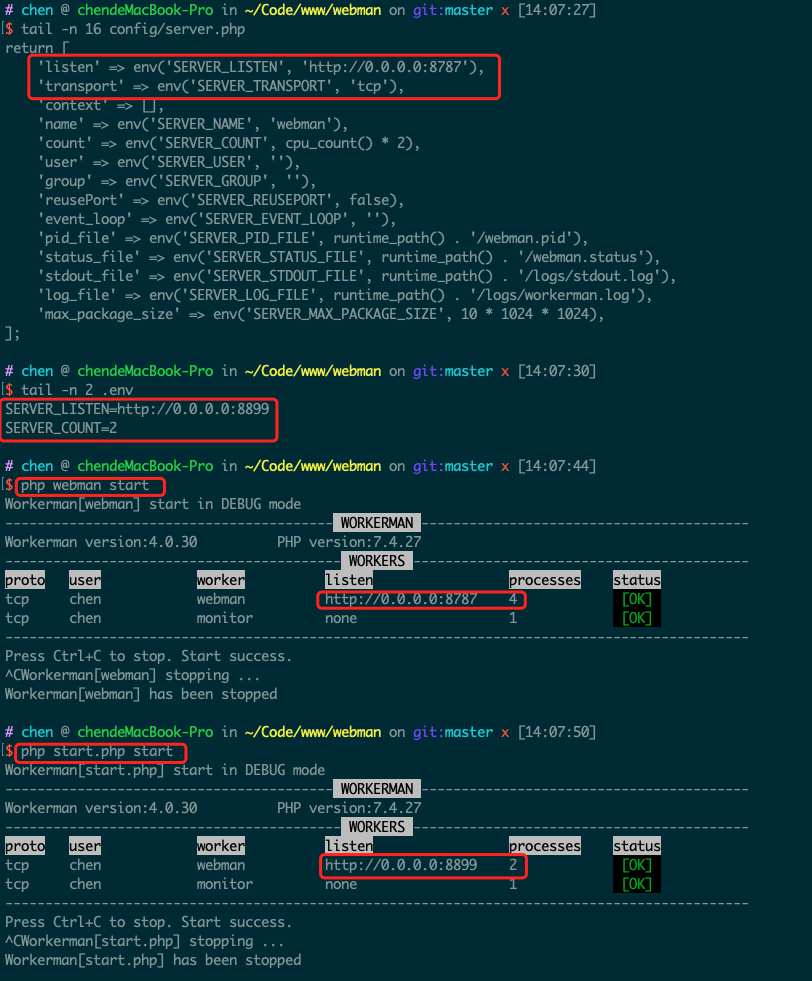
Task: Click the SERVER_LISTEN=http://0.0.0.0:8899 line
Action: pyautogui.click(x=137, y=409)
